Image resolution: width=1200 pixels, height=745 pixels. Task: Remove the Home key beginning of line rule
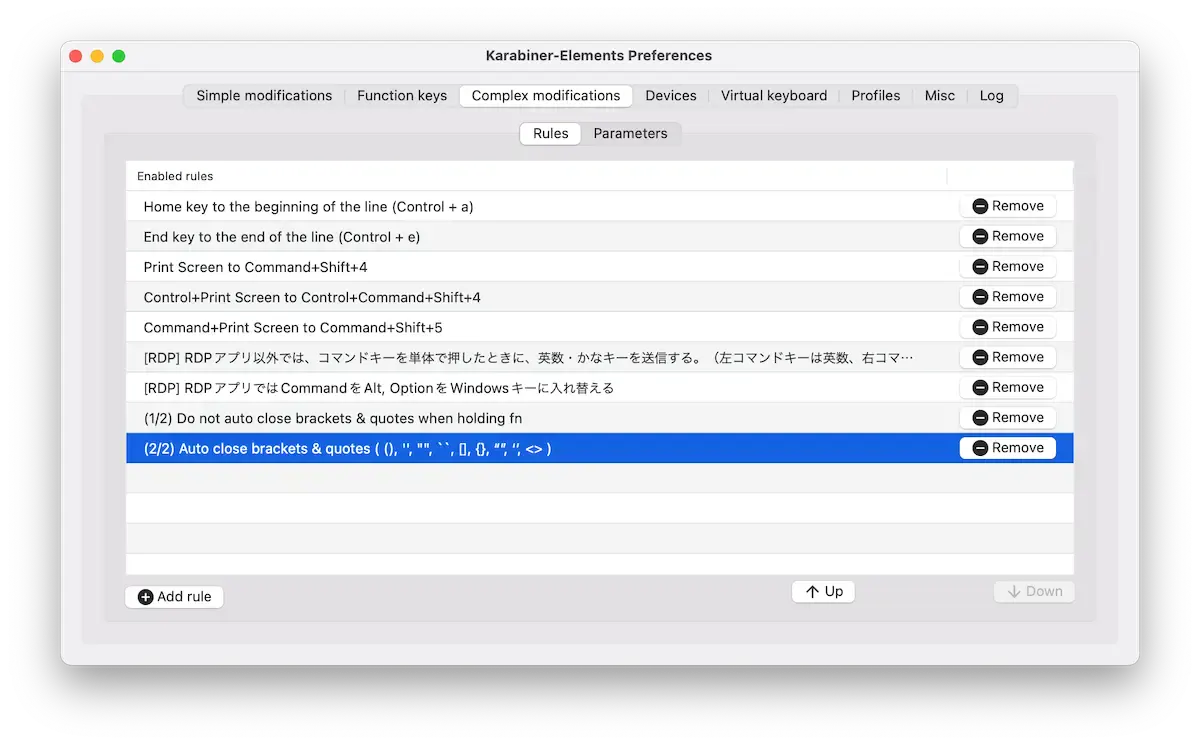[x=1008, y=206]
